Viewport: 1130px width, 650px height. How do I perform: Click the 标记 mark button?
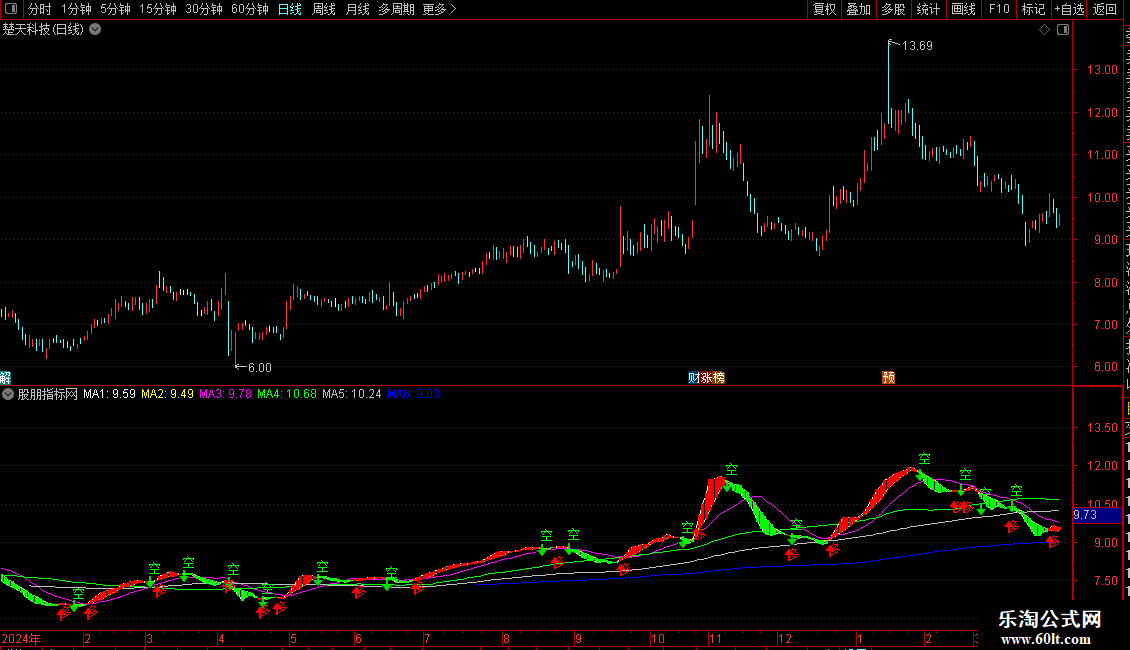1033,9
